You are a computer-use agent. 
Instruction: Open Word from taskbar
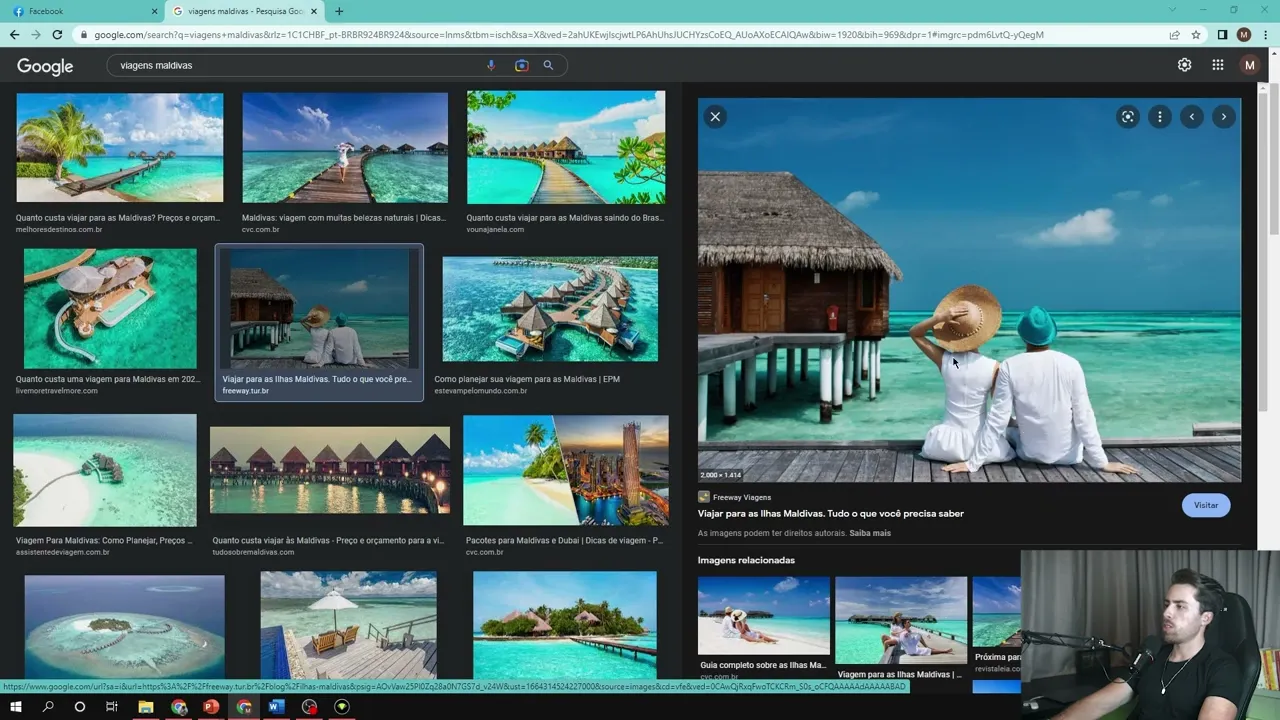[x=277, y=707]
